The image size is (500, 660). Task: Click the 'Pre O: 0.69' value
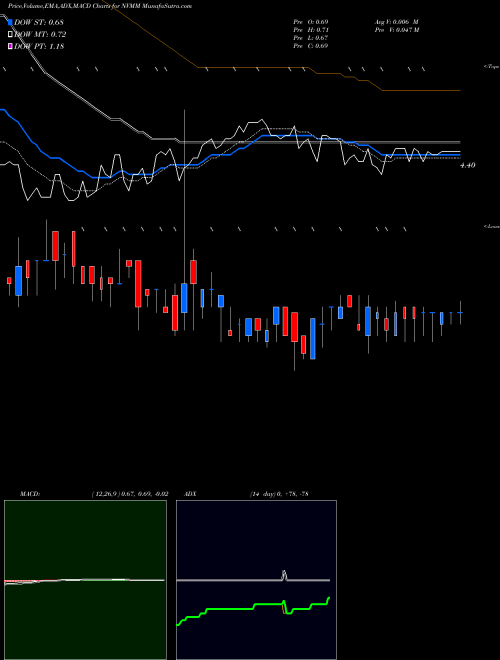311,22
